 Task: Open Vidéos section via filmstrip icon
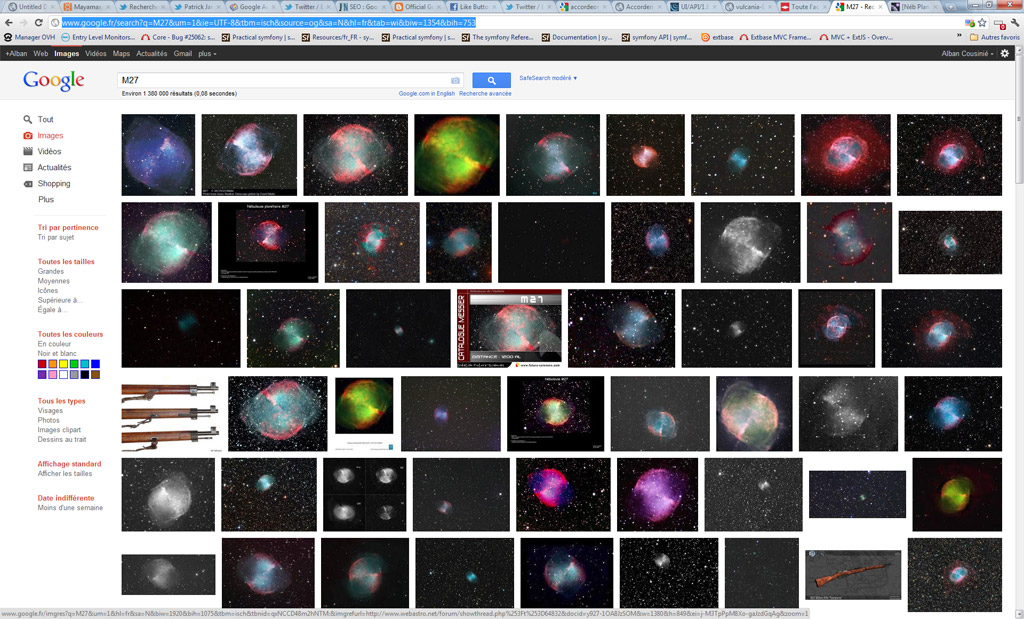click(x=26, y=151)
